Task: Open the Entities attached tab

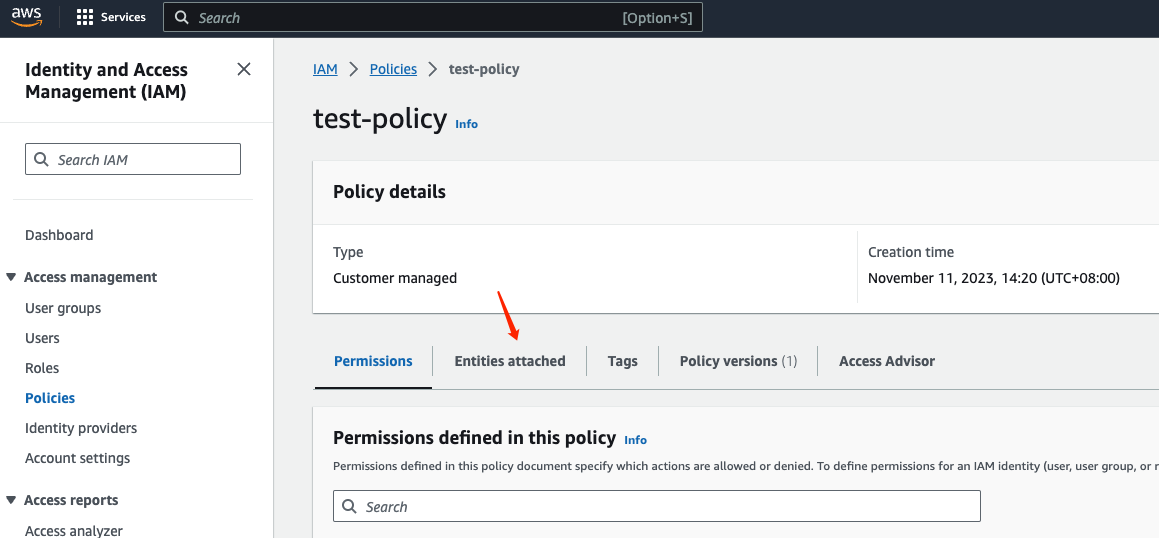Action: [x=509, y=361]
